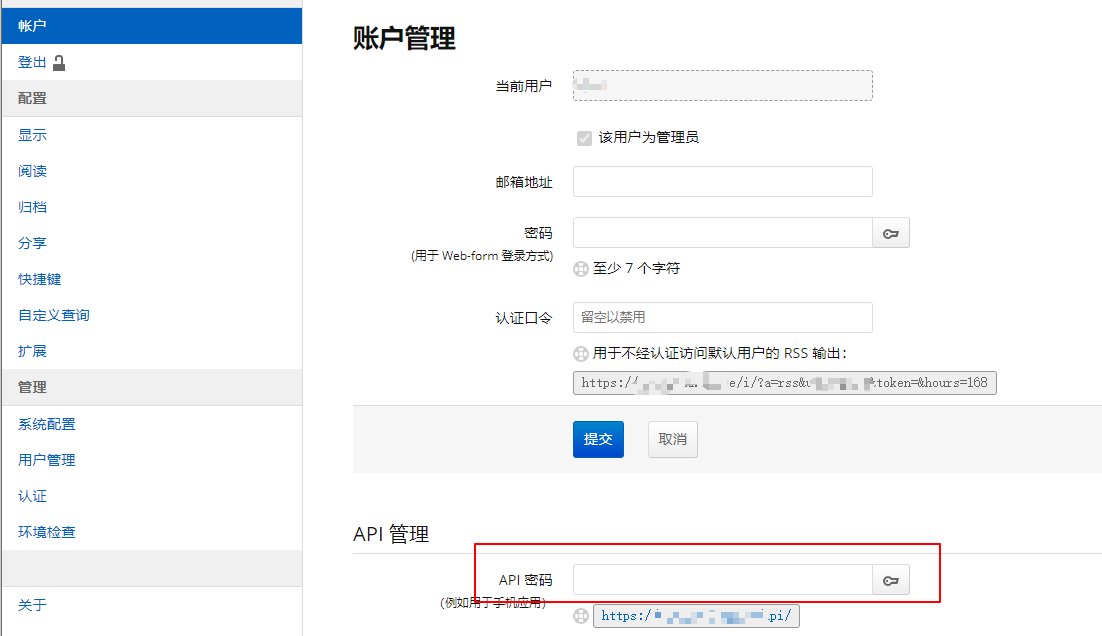
Task: Click the API endpoint URL link
Action: 696,616
